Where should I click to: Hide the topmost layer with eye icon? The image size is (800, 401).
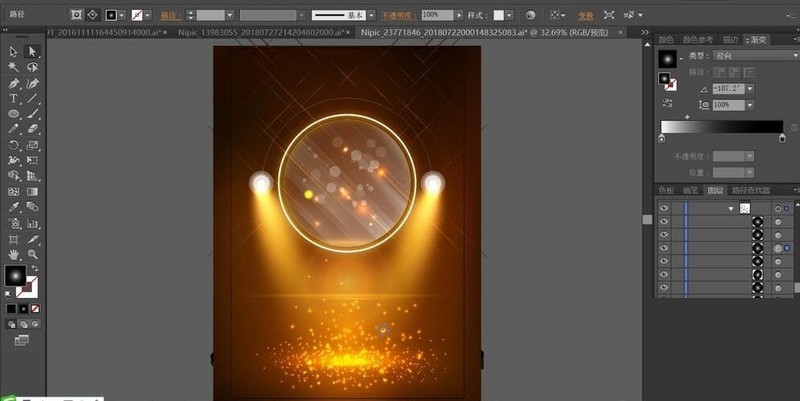click(664, 208)
